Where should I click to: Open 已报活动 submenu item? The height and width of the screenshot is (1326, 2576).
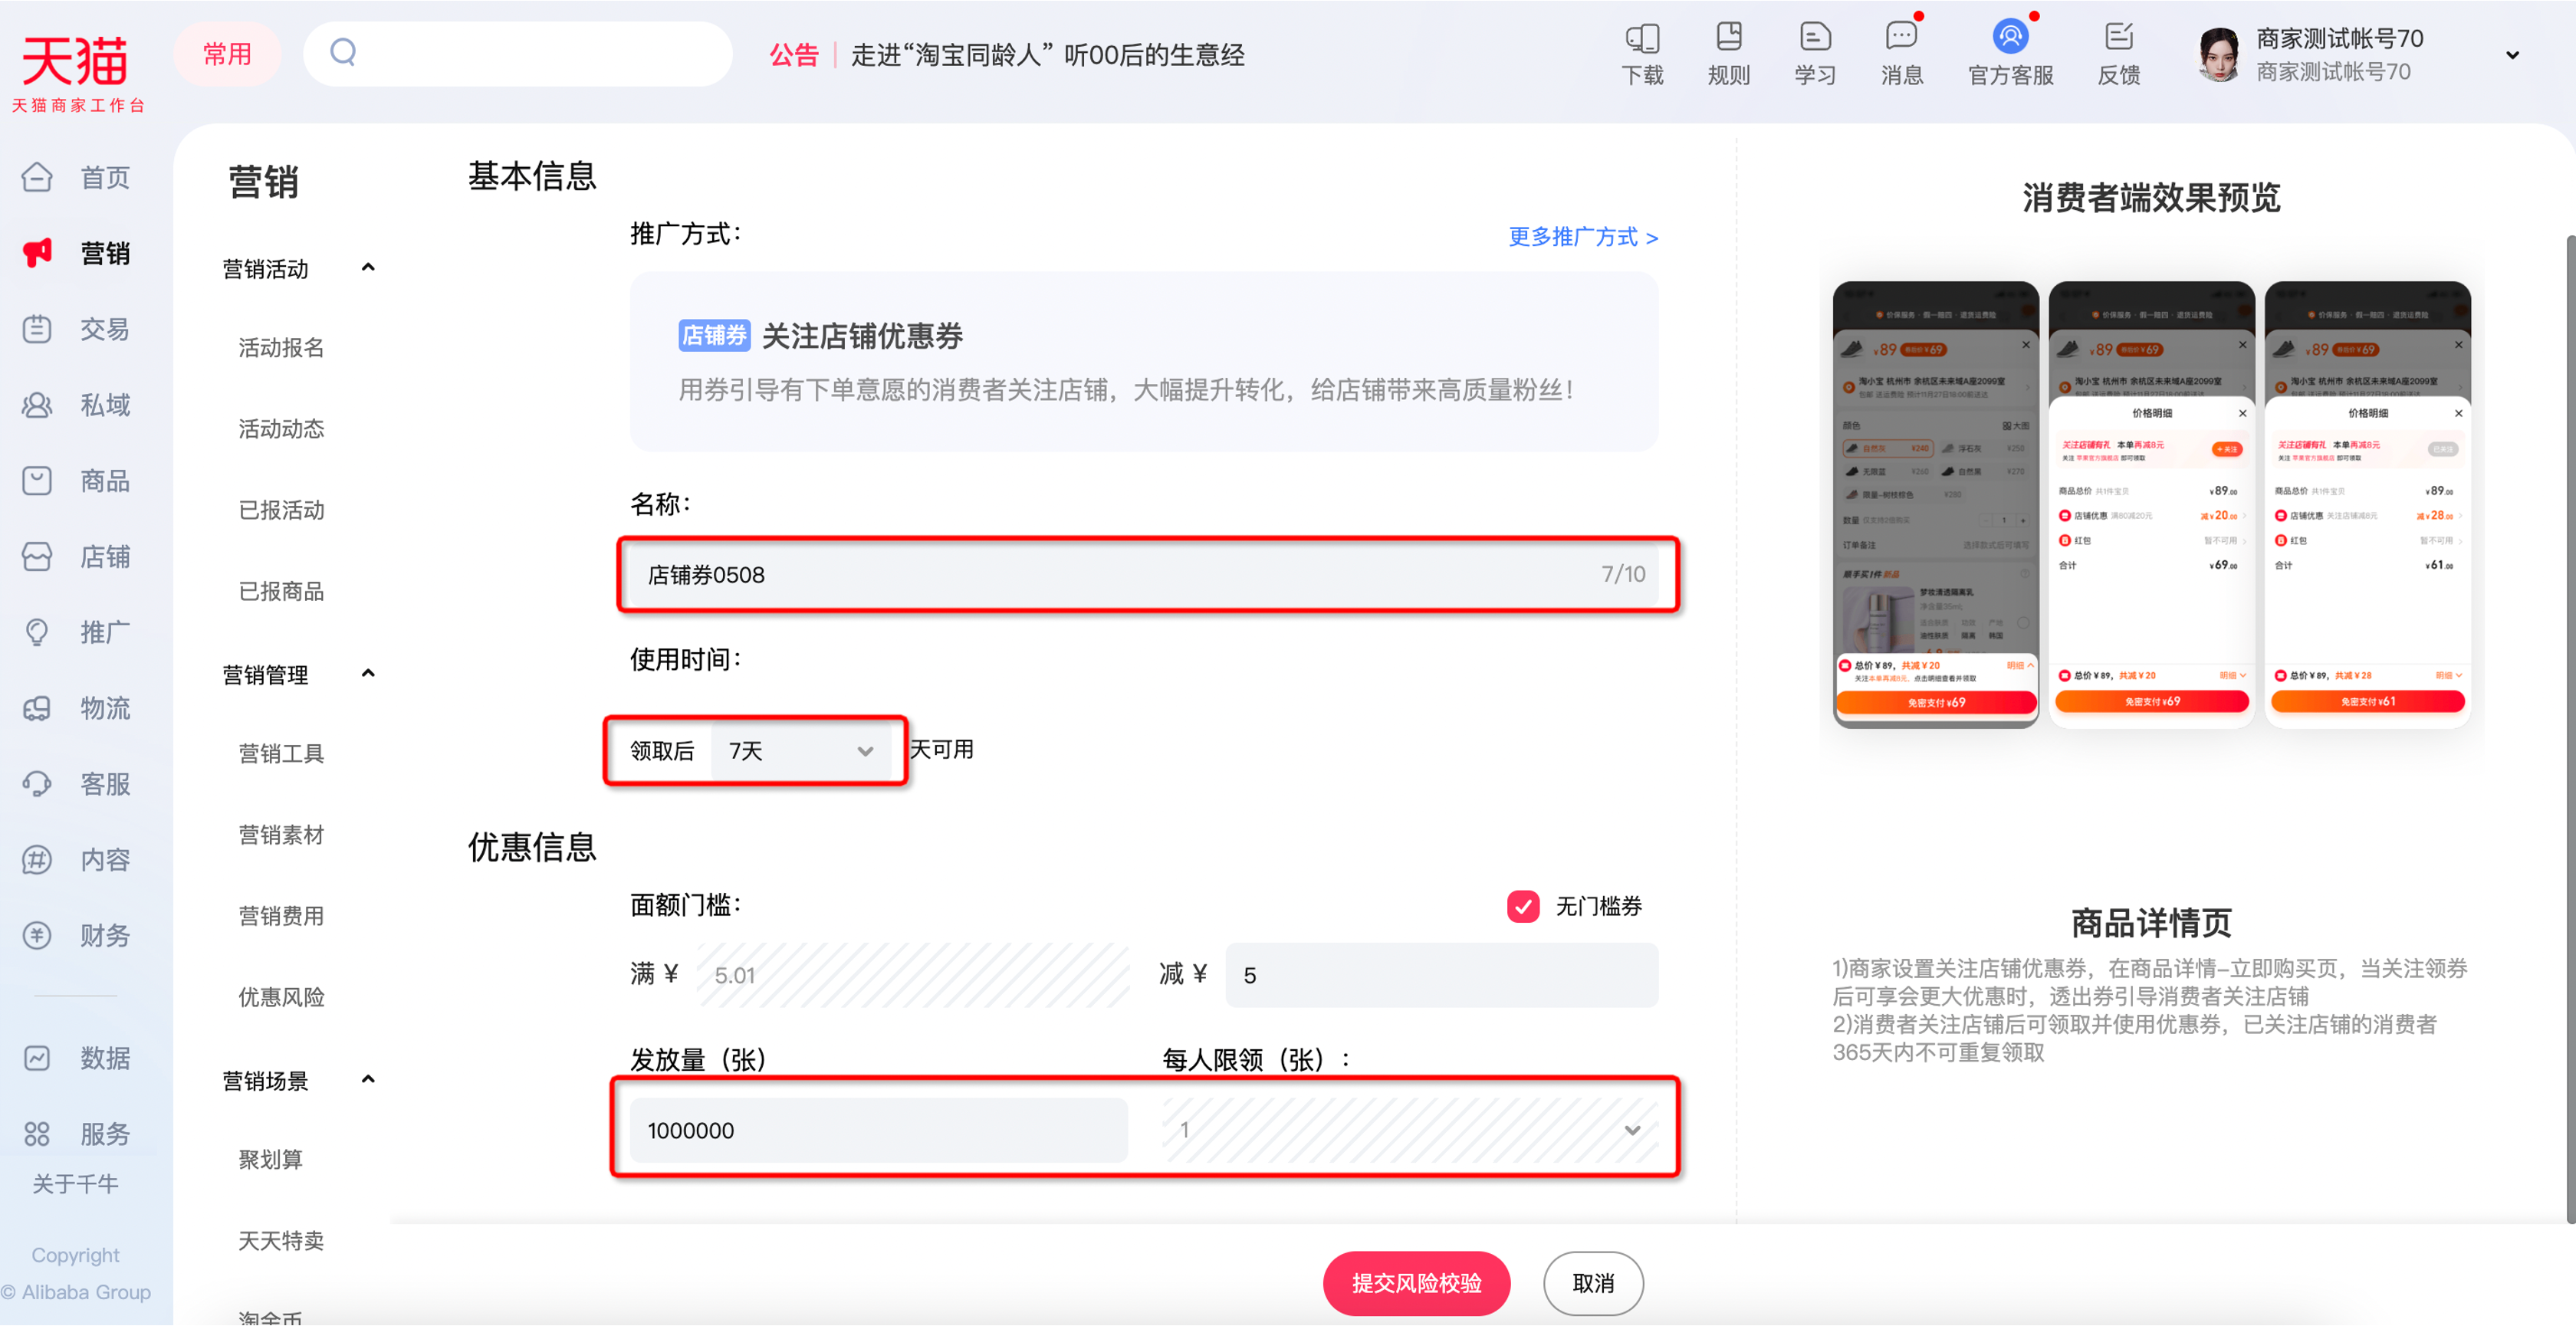[282, 510]
